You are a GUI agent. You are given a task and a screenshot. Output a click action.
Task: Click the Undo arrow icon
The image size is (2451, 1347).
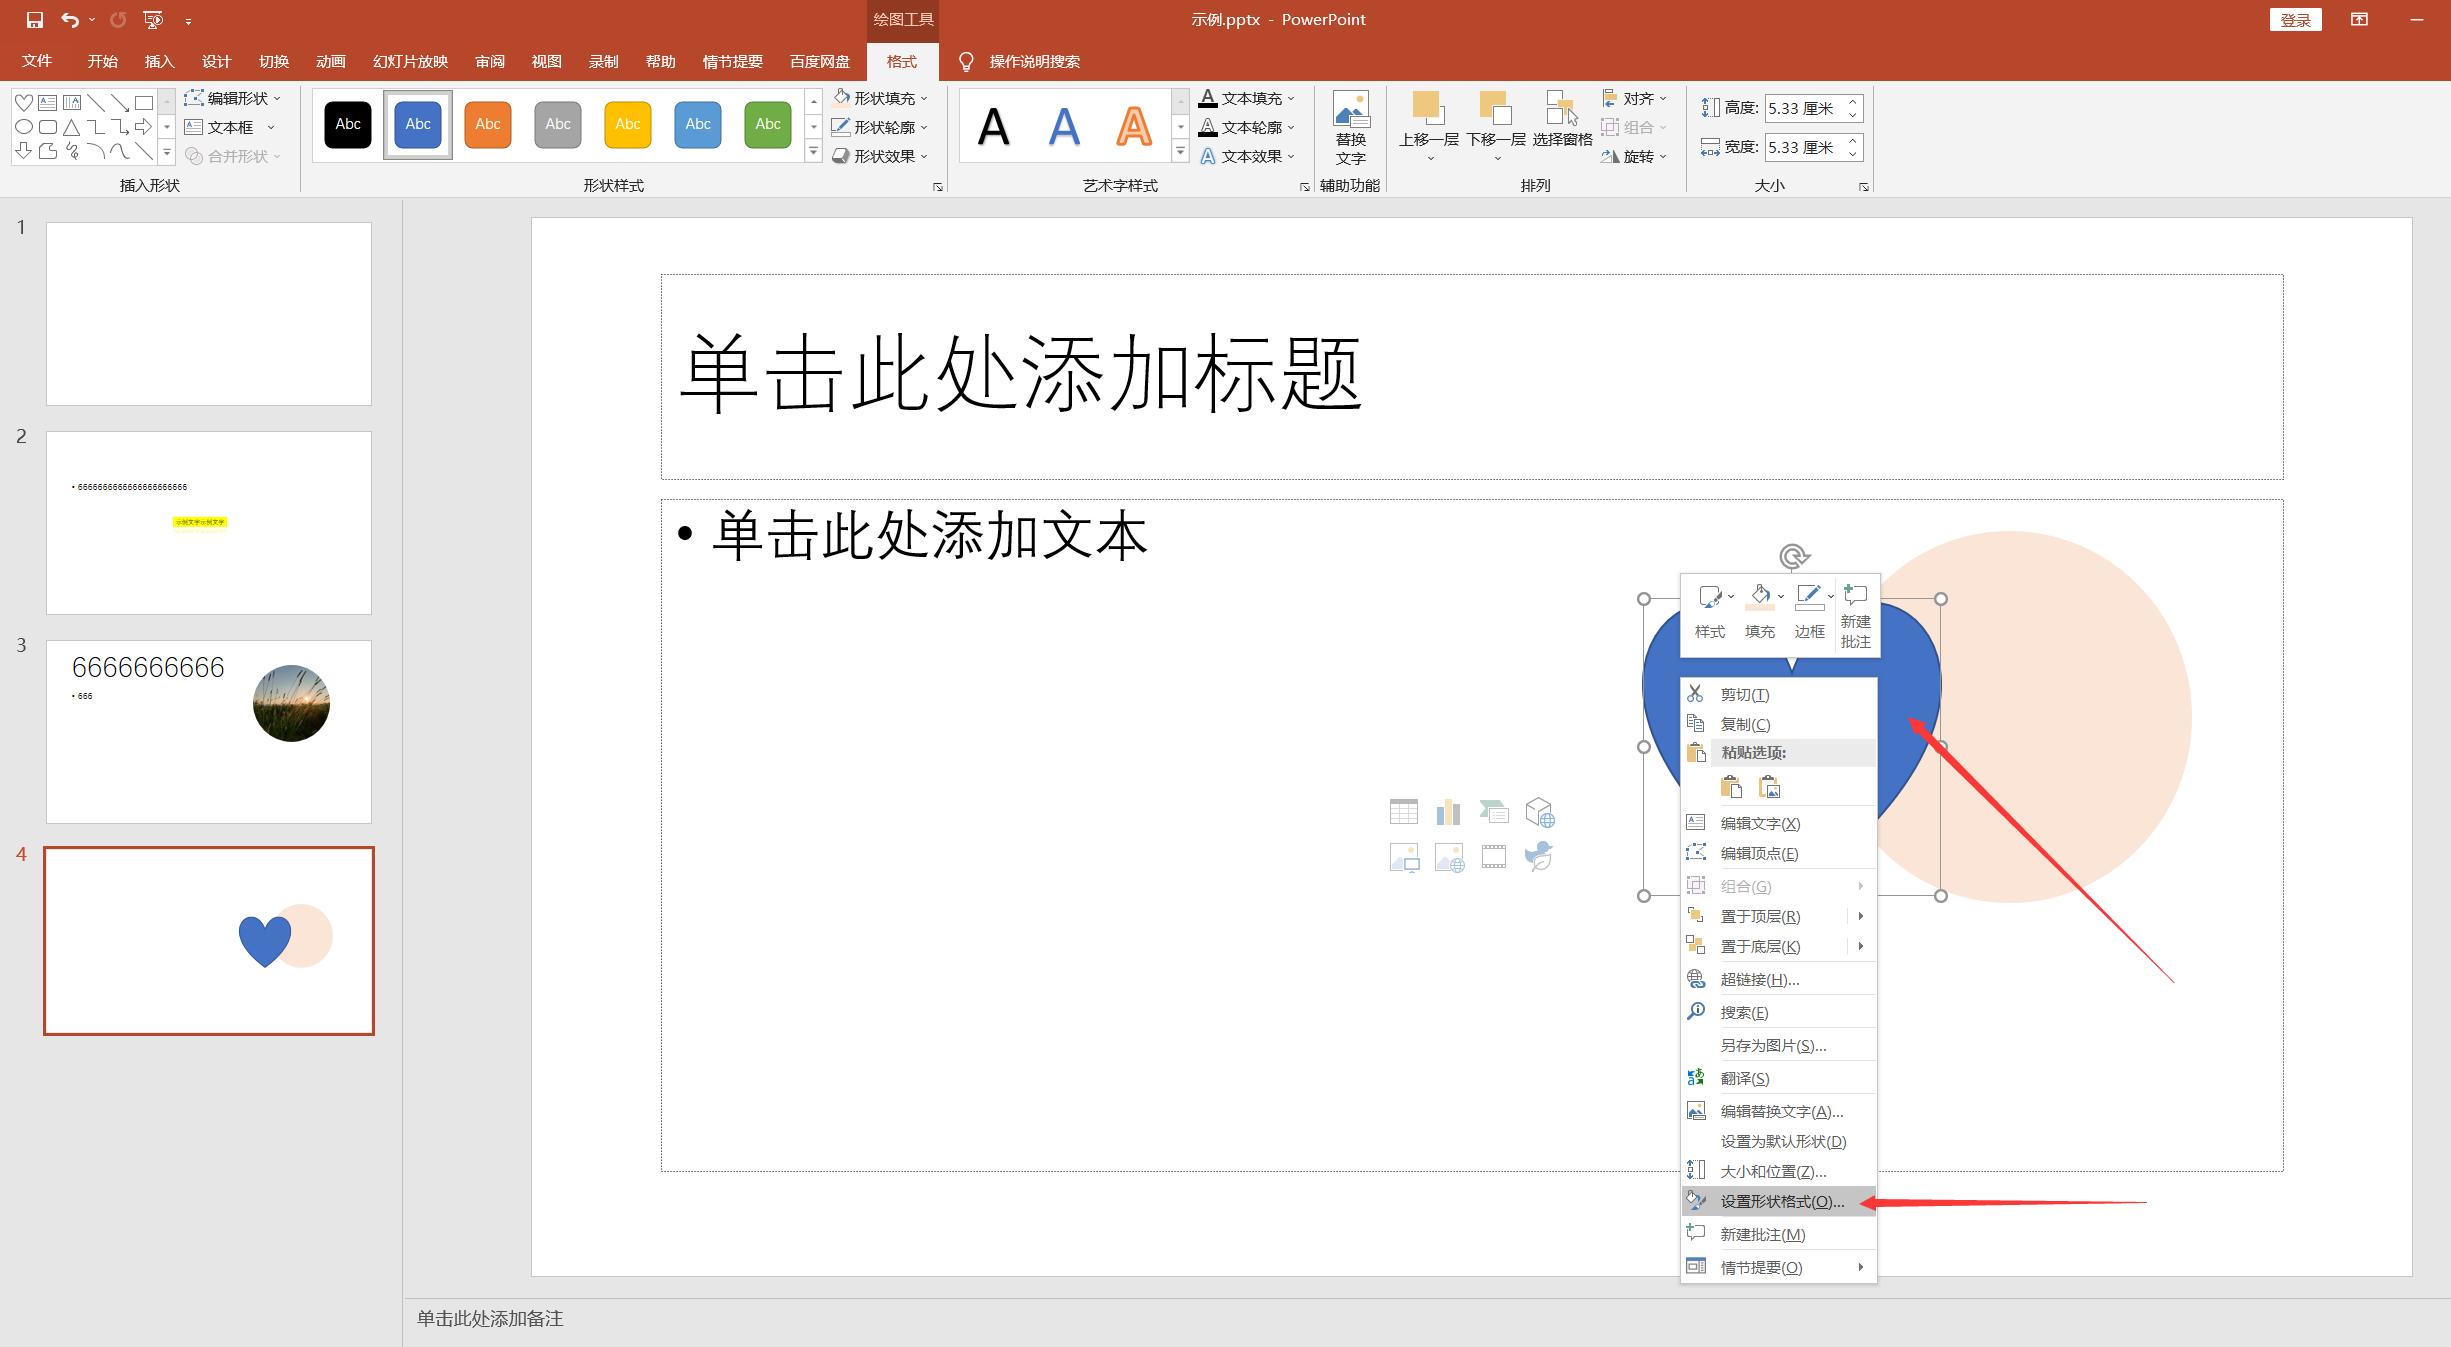point(70,20)
